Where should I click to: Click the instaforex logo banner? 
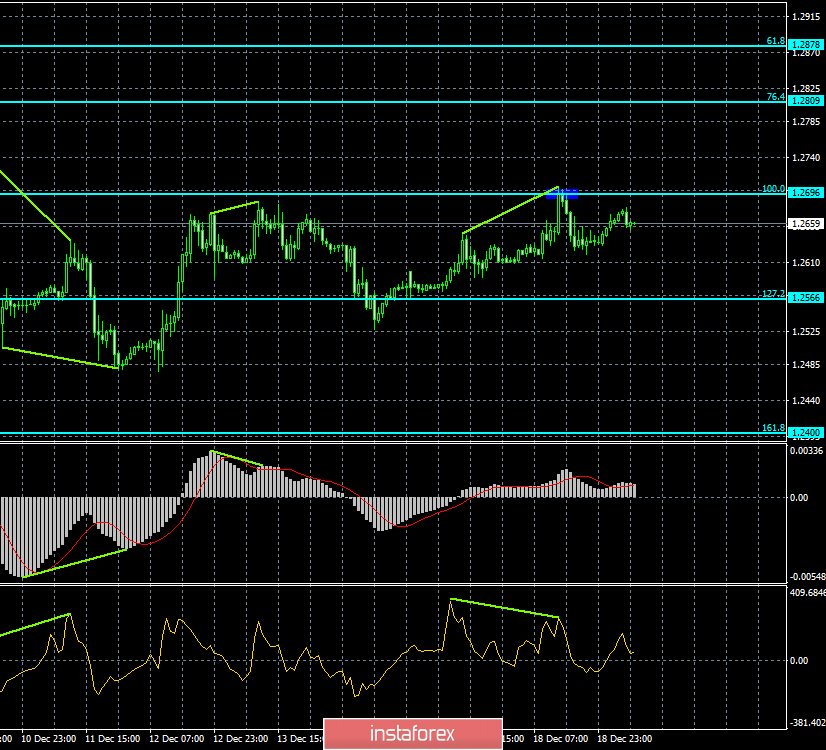click(x=412, y=733)
